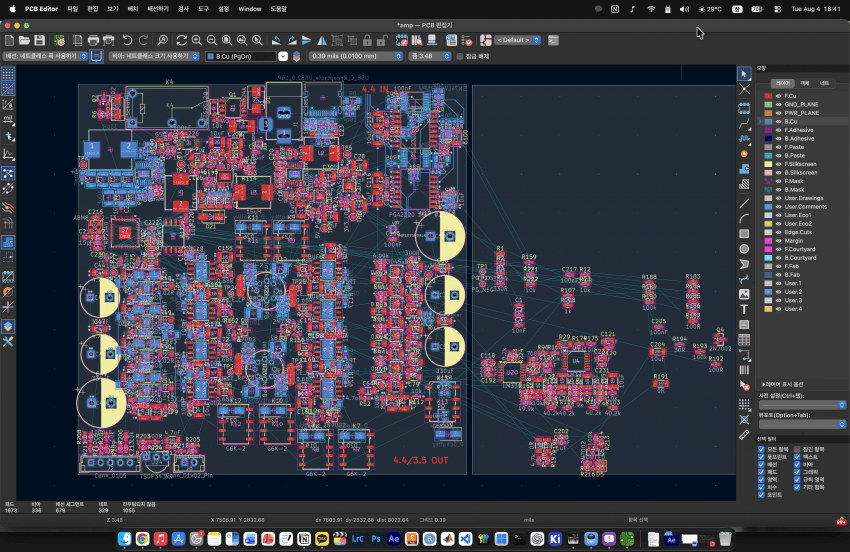Select the arrow selection tool

click(x=744, y=73)
